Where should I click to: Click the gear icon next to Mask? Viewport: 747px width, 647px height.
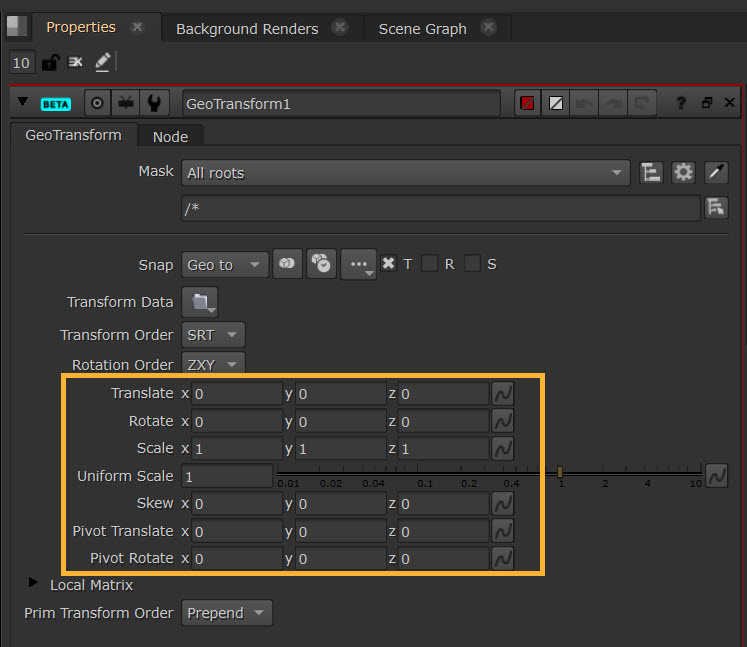pos(683,173)
